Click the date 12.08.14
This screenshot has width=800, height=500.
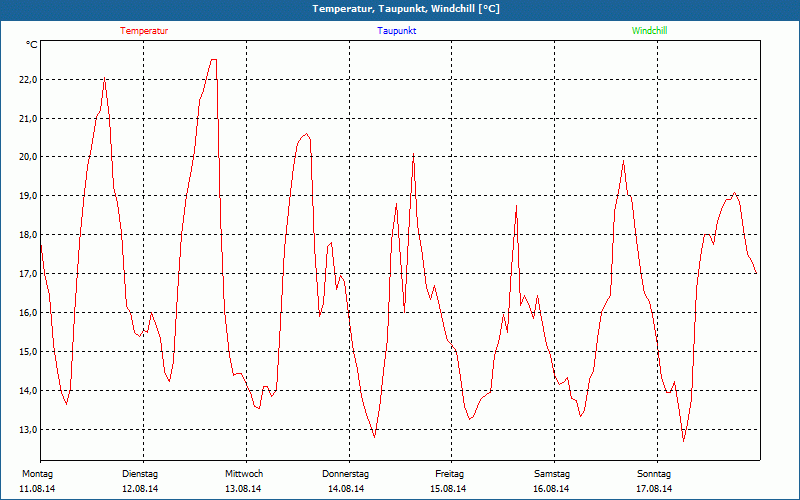(x=140, y=489)
